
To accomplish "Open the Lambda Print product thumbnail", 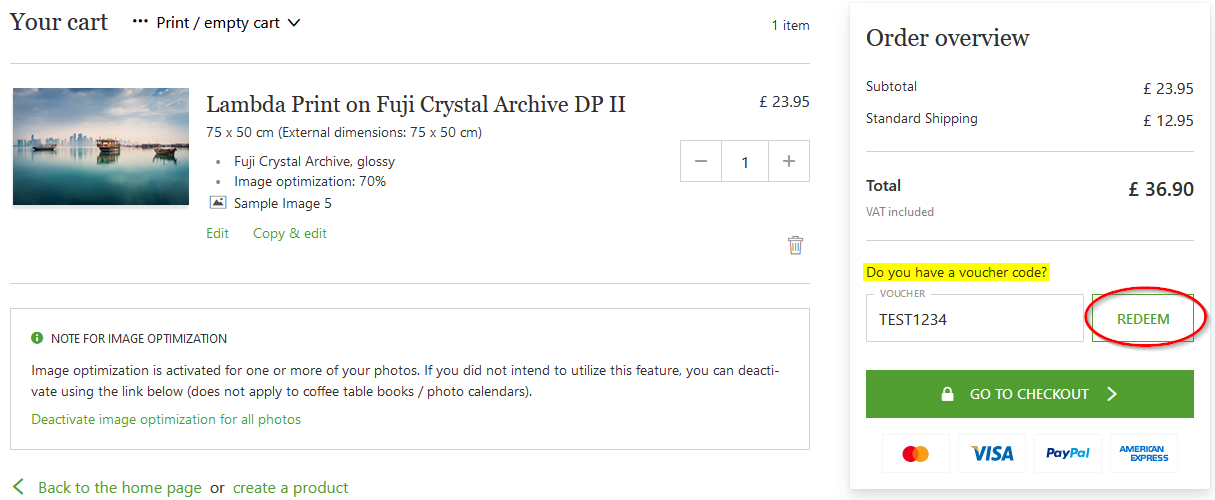I will tap(101, 146).
